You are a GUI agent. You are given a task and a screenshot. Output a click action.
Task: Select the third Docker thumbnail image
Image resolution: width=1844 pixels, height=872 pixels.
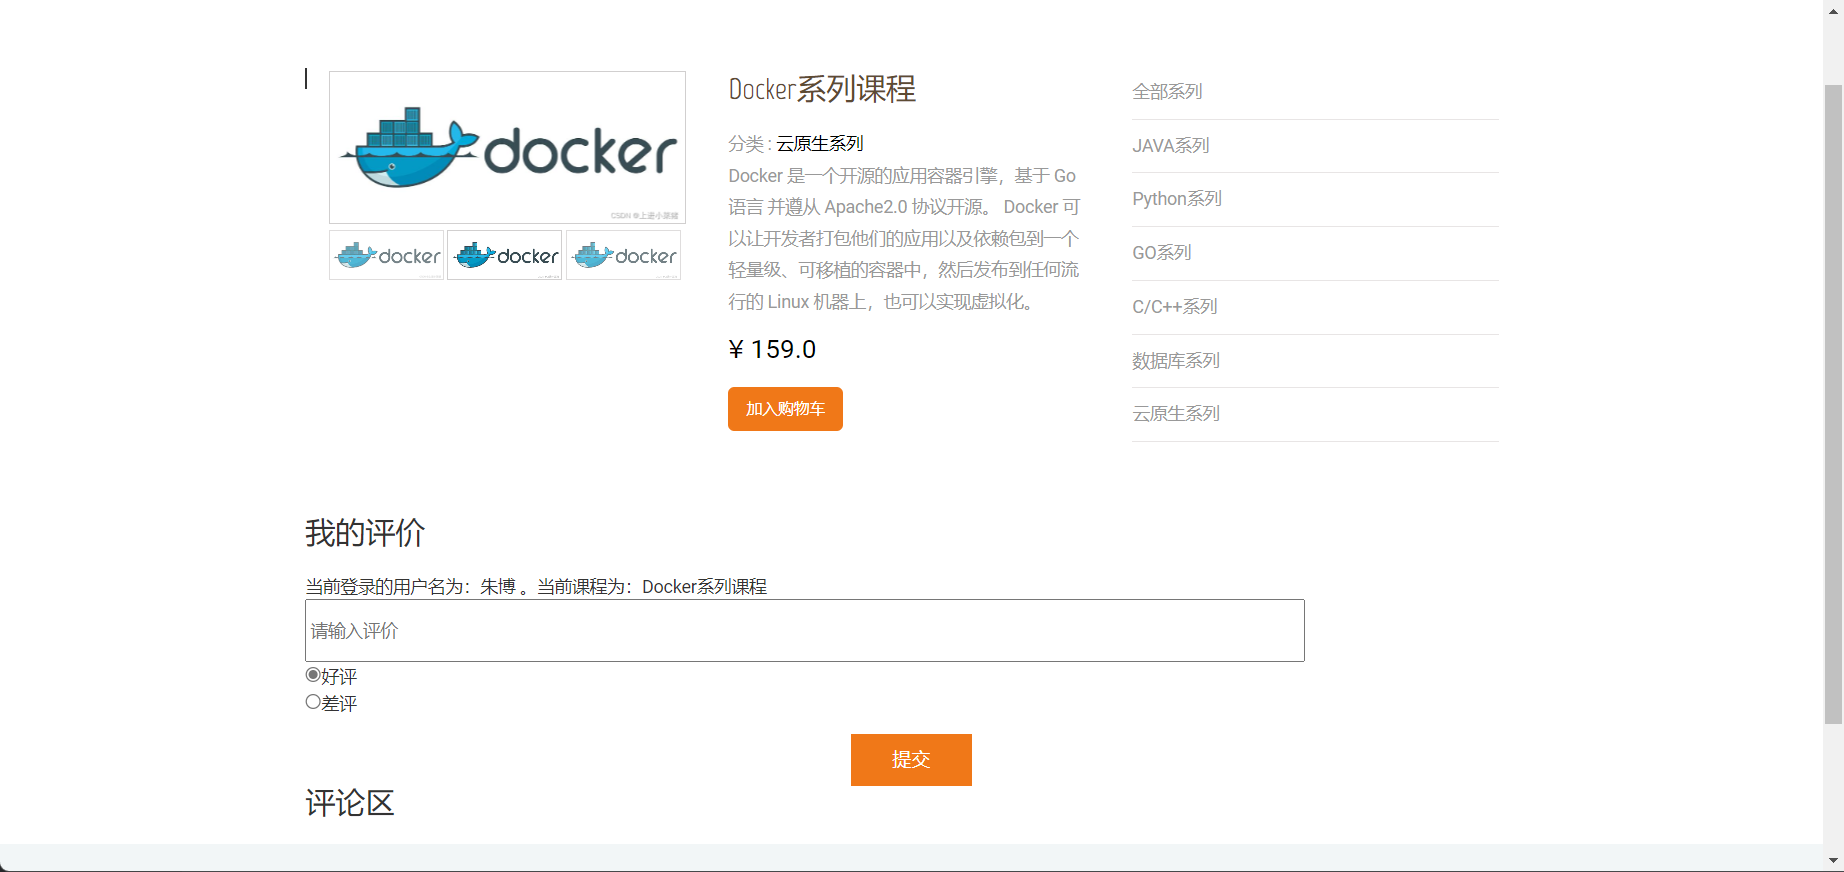623,255
